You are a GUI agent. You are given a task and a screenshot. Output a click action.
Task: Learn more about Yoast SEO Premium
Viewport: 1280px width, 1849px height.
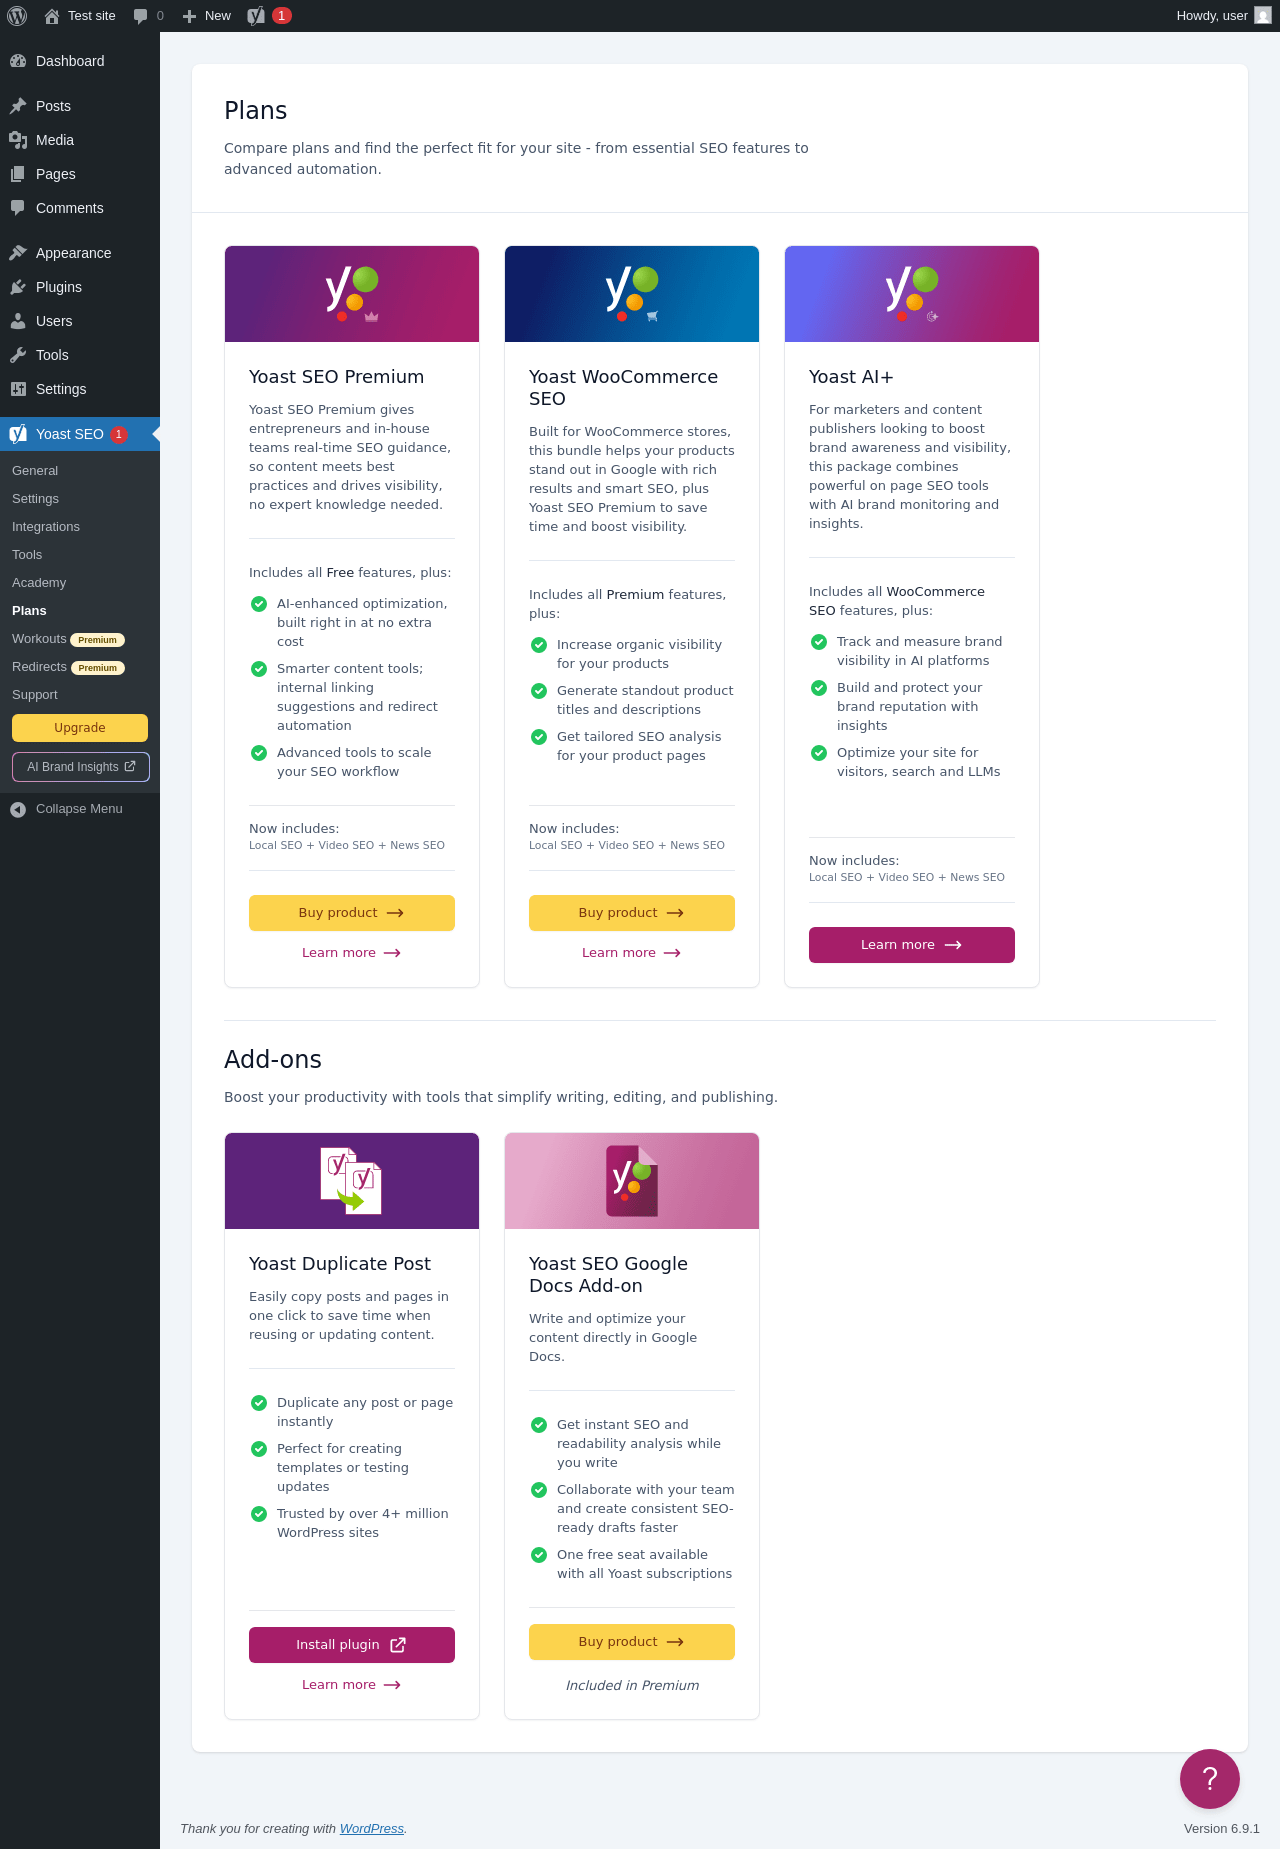[x=352, y=953]
